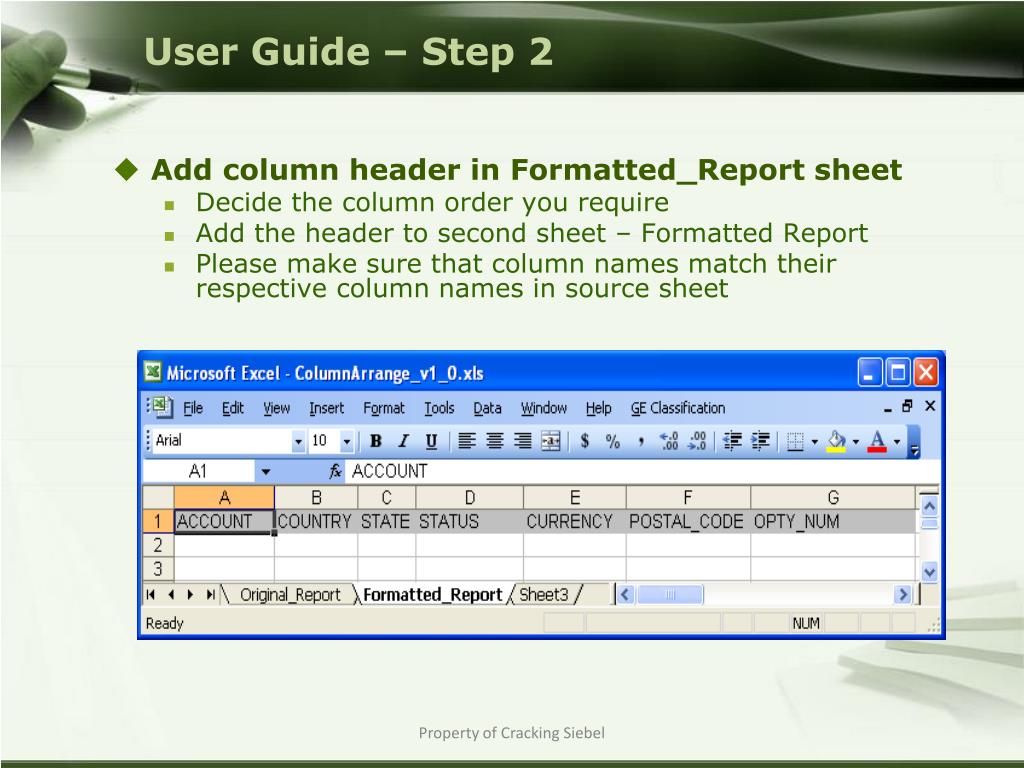Open the Tools menu
This screenshot has height=768, width=1024.
(x=439, y=408)
